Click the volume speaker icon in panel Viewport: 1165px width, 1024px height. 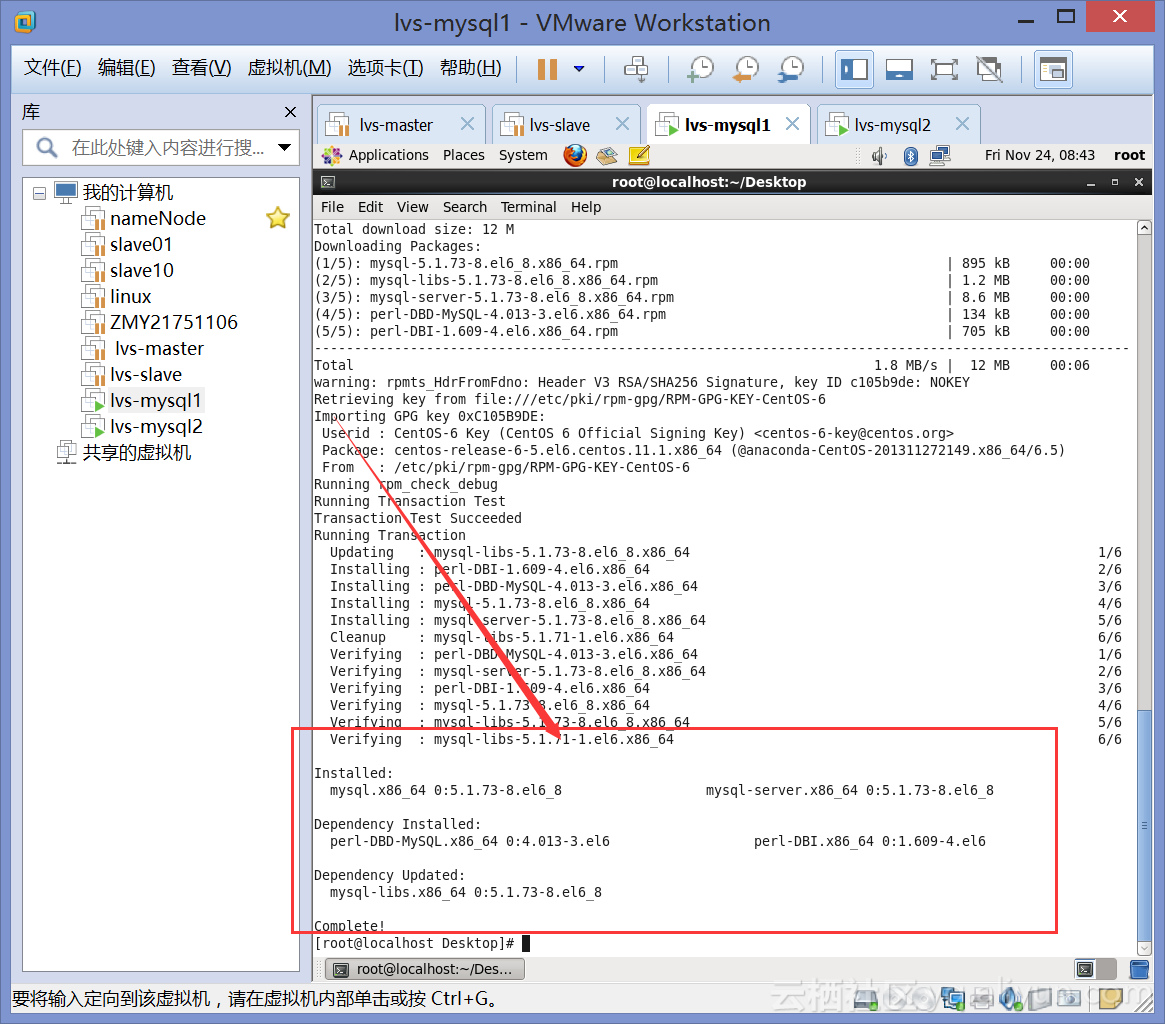click(x=880, y=155)
